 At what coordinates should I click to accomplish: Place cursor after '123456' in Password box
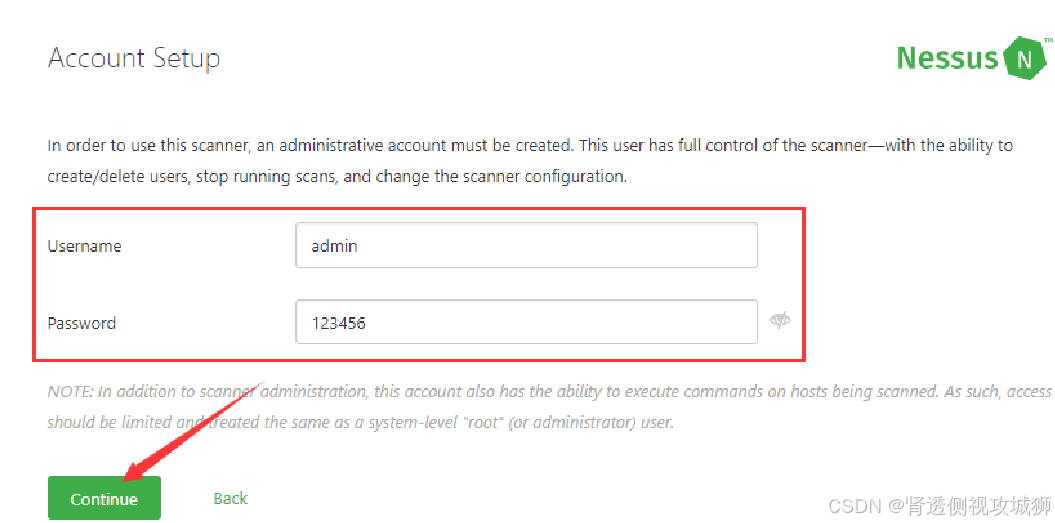(367, 323)
